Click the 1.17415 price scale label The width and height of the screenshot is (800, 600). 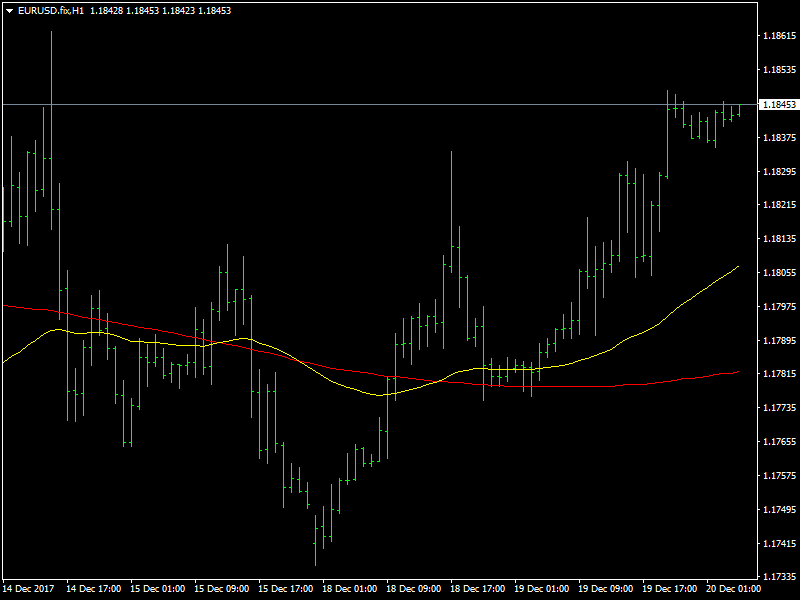[779, 544]
